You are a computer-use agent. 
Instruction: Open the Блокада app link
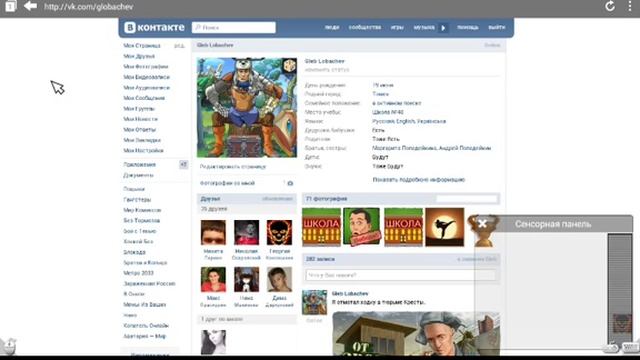[x=134, y=252]
